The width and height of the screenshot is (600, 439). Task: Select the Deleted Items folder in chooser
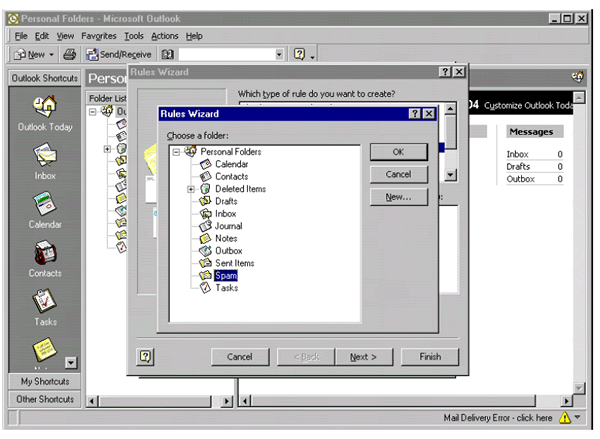click(240, 189)
